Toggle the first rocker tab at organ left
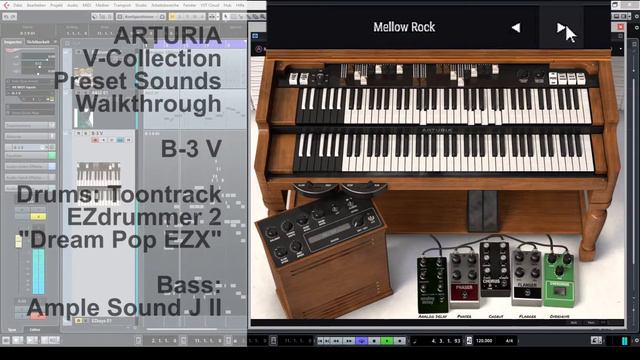 (x=294, y=78)
